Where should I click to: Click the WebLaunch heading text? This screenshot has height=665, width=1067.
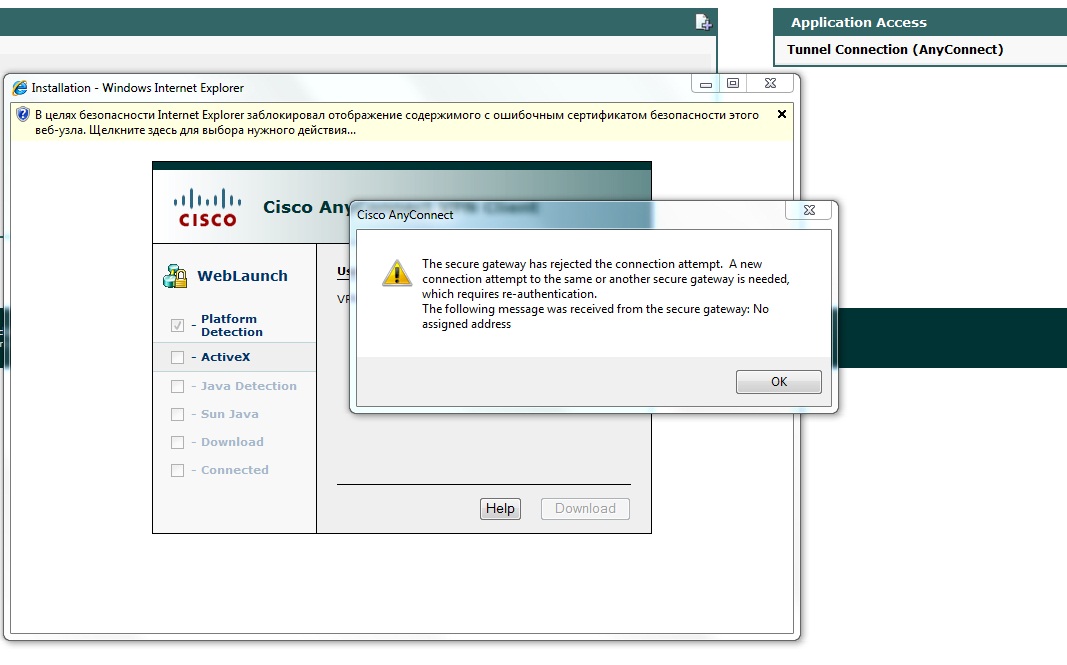[242, 276]
